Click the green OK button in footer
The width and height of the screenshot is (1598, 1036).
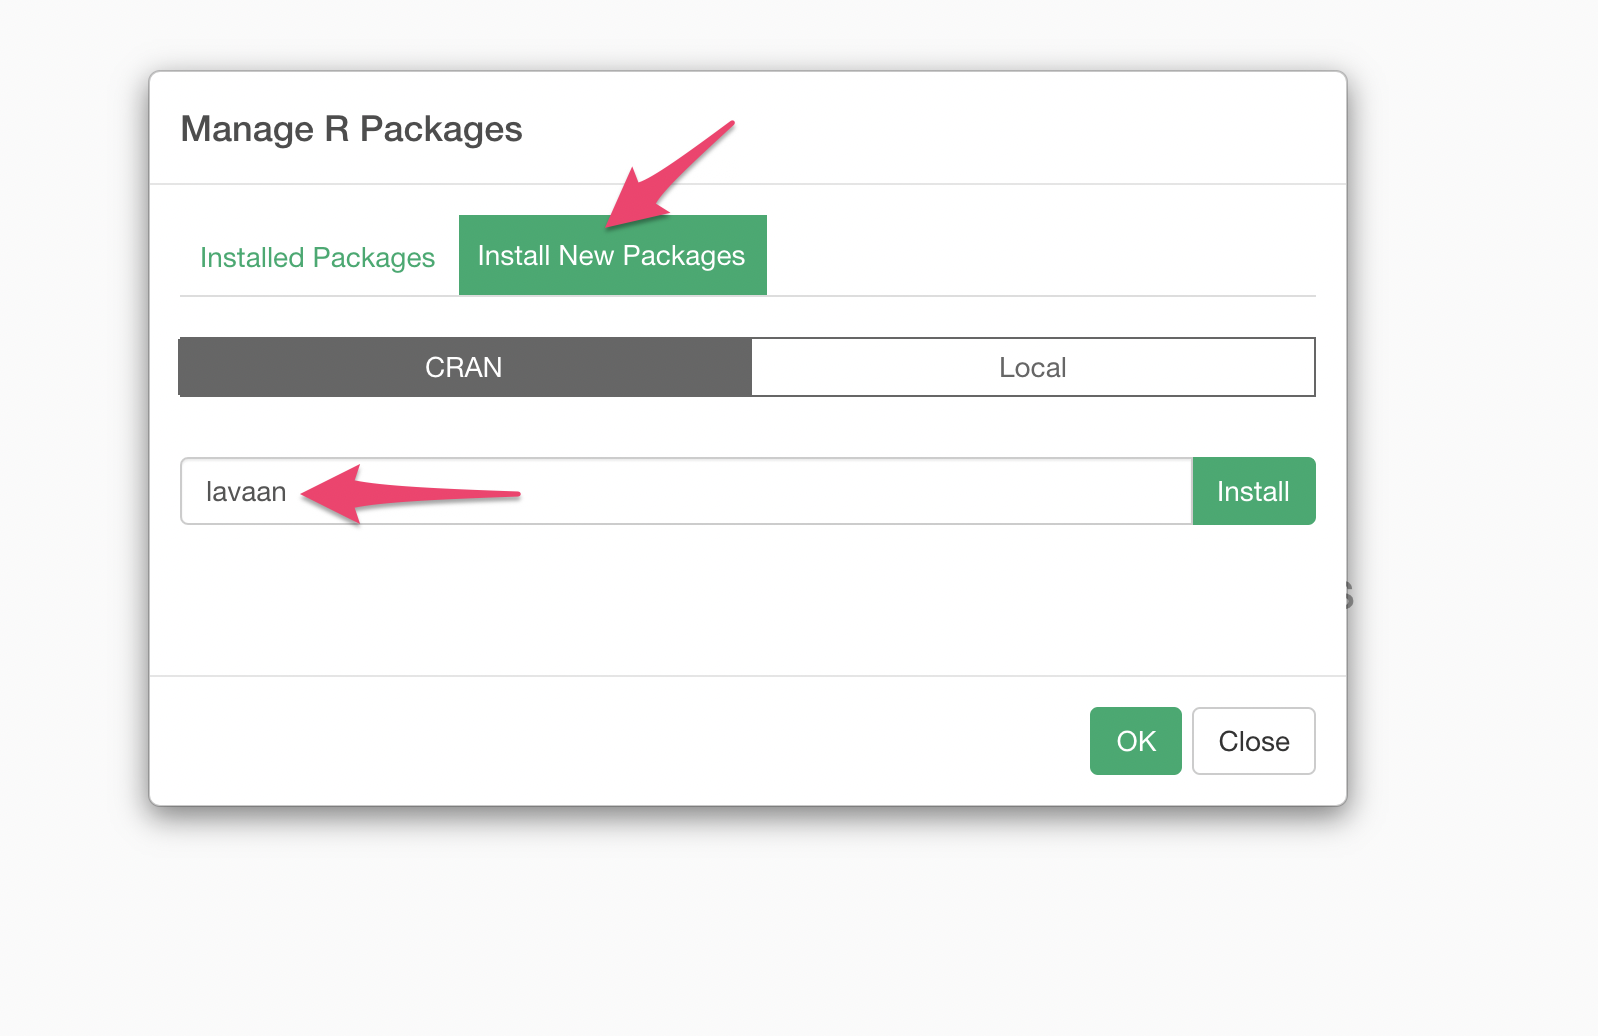[x=1135, y=741]
